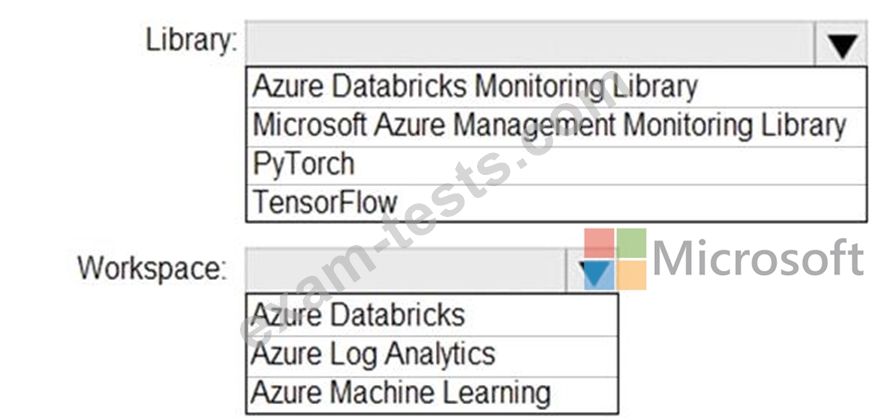The height and width of the screenshot is (417, 869).
Task: Click the red square of Microsoft logo
Action: point(599,243)
